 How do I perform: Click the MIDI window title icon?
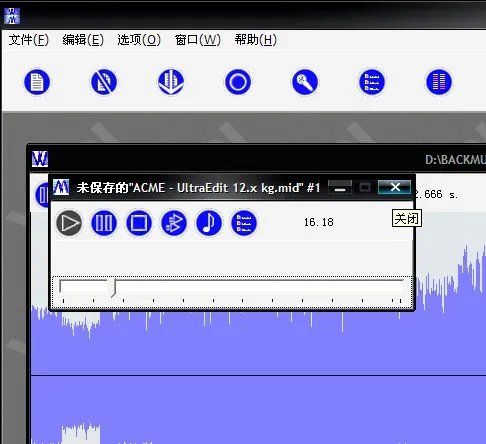[61, 187]
